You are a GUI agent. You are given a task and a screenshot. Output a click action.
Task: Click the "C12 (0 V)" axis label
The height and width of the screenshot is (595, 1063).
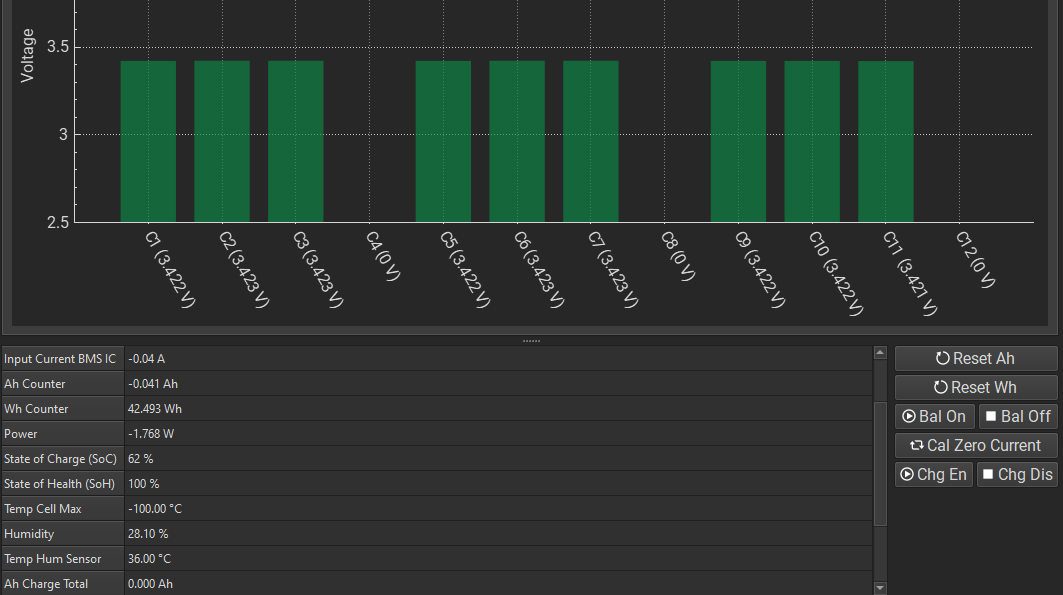click(x=976, y=260)
